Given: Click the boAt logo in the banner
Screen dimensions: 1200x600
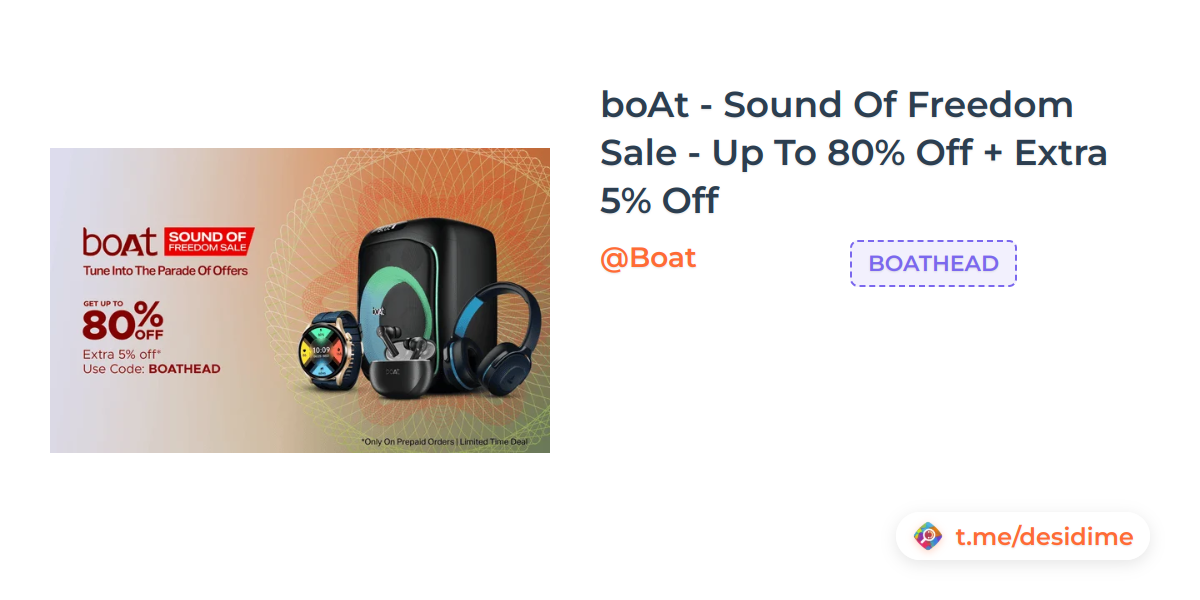Looking at the screenshot, I should (x=120, y=242).
